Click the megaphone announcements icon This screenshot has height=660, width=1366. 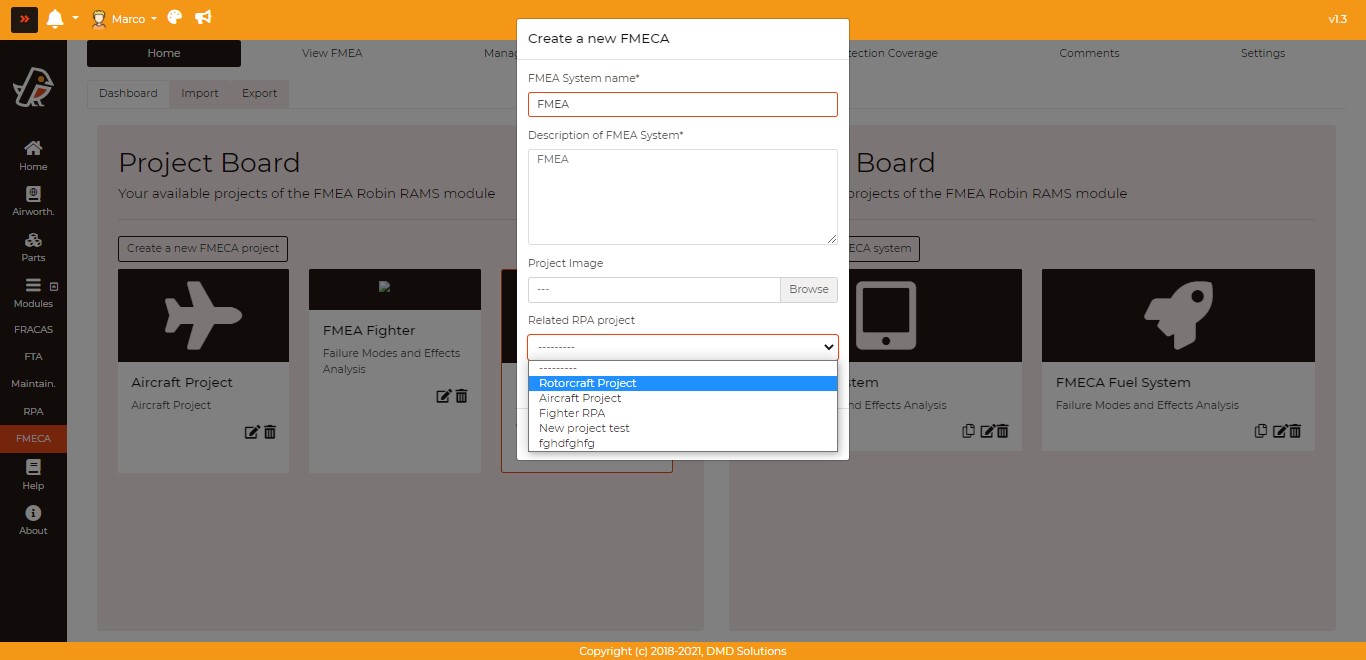(x=203, y=18)
